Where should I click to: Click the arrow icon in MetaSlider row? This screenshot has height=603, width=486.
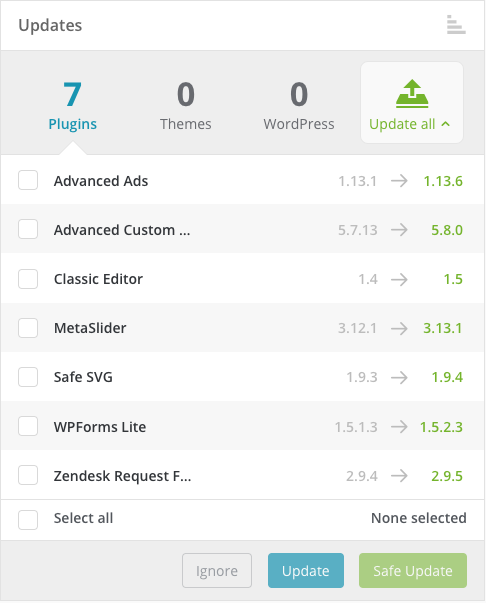pyautogui.click(x=399, y=328)
